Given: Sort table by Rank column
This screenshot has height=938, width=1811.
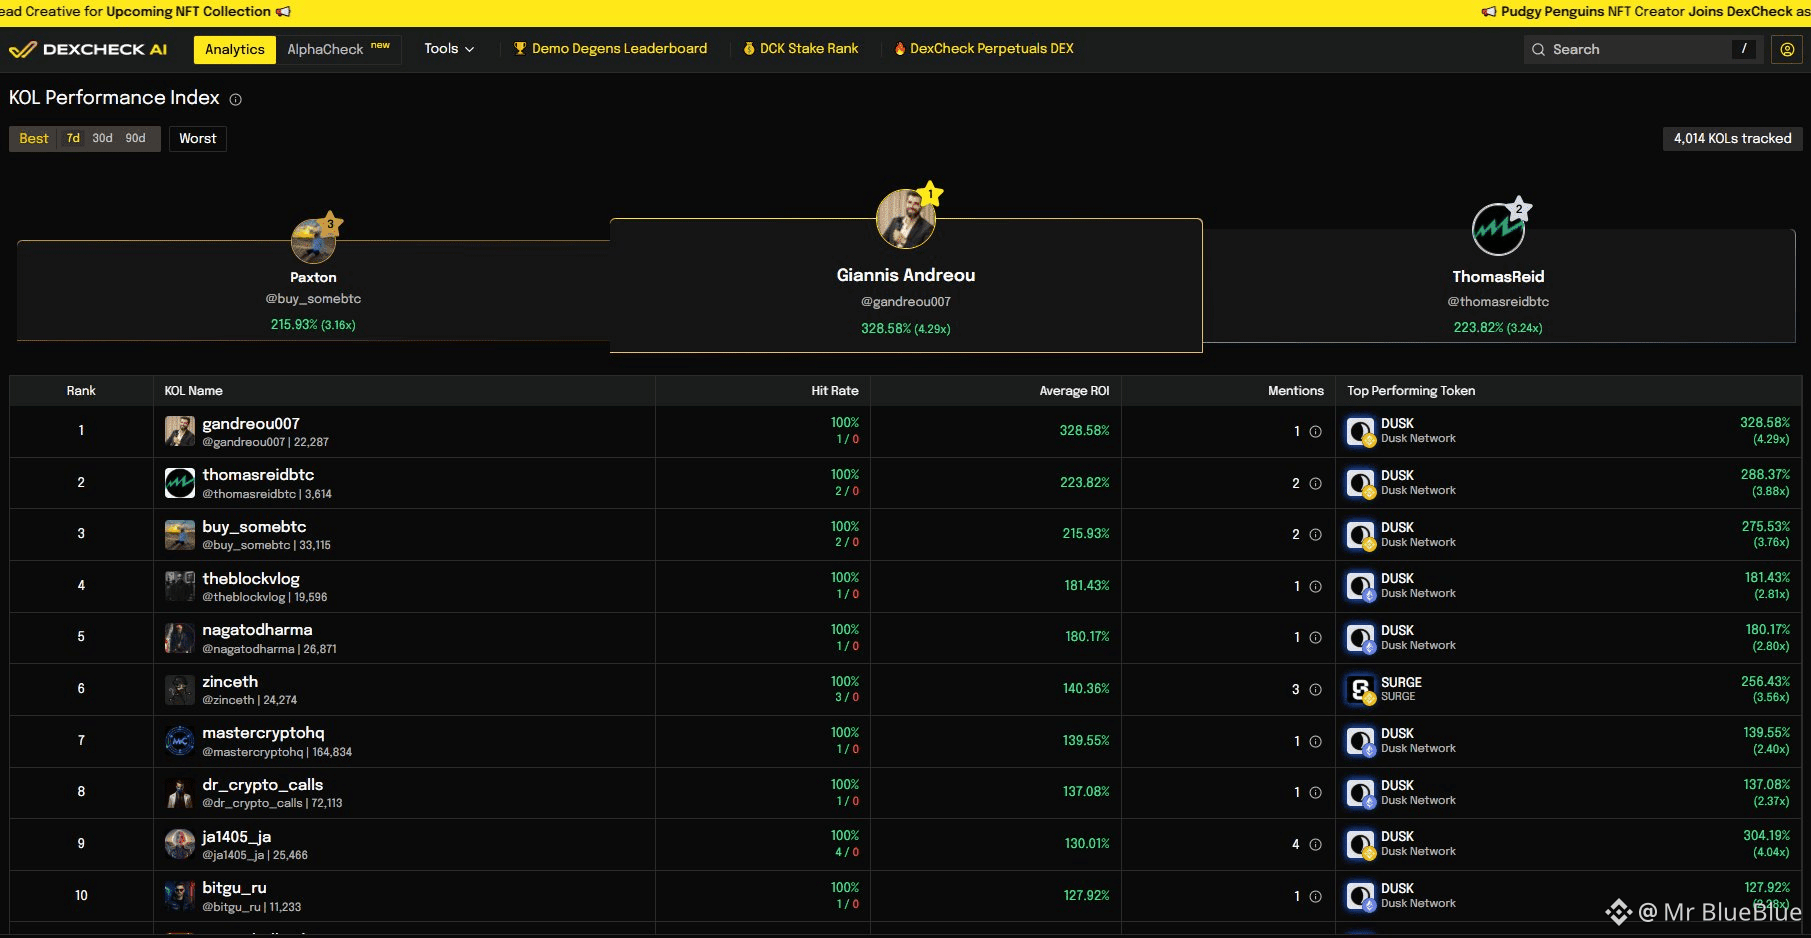Looking at the screenshot, I should coord(81,391).
